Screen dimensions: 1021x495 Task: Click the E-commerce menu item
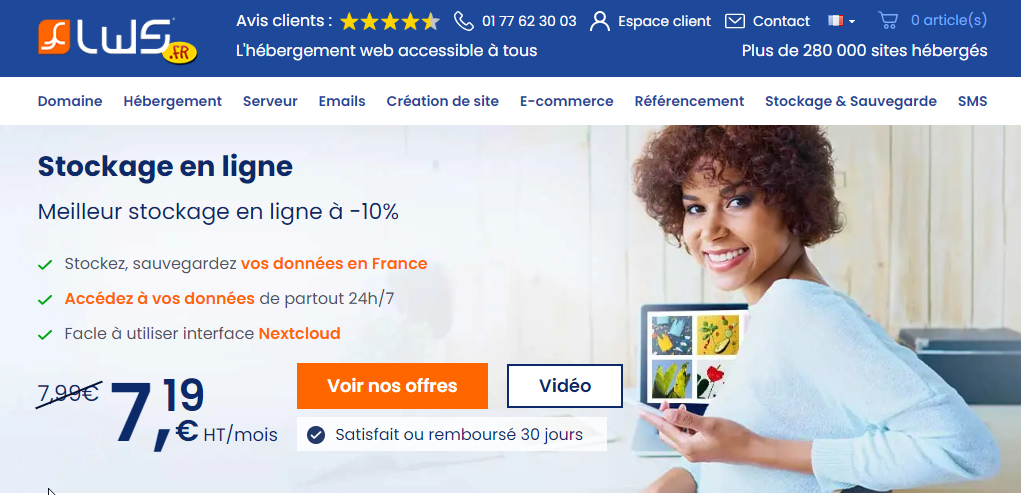point(566,101)
